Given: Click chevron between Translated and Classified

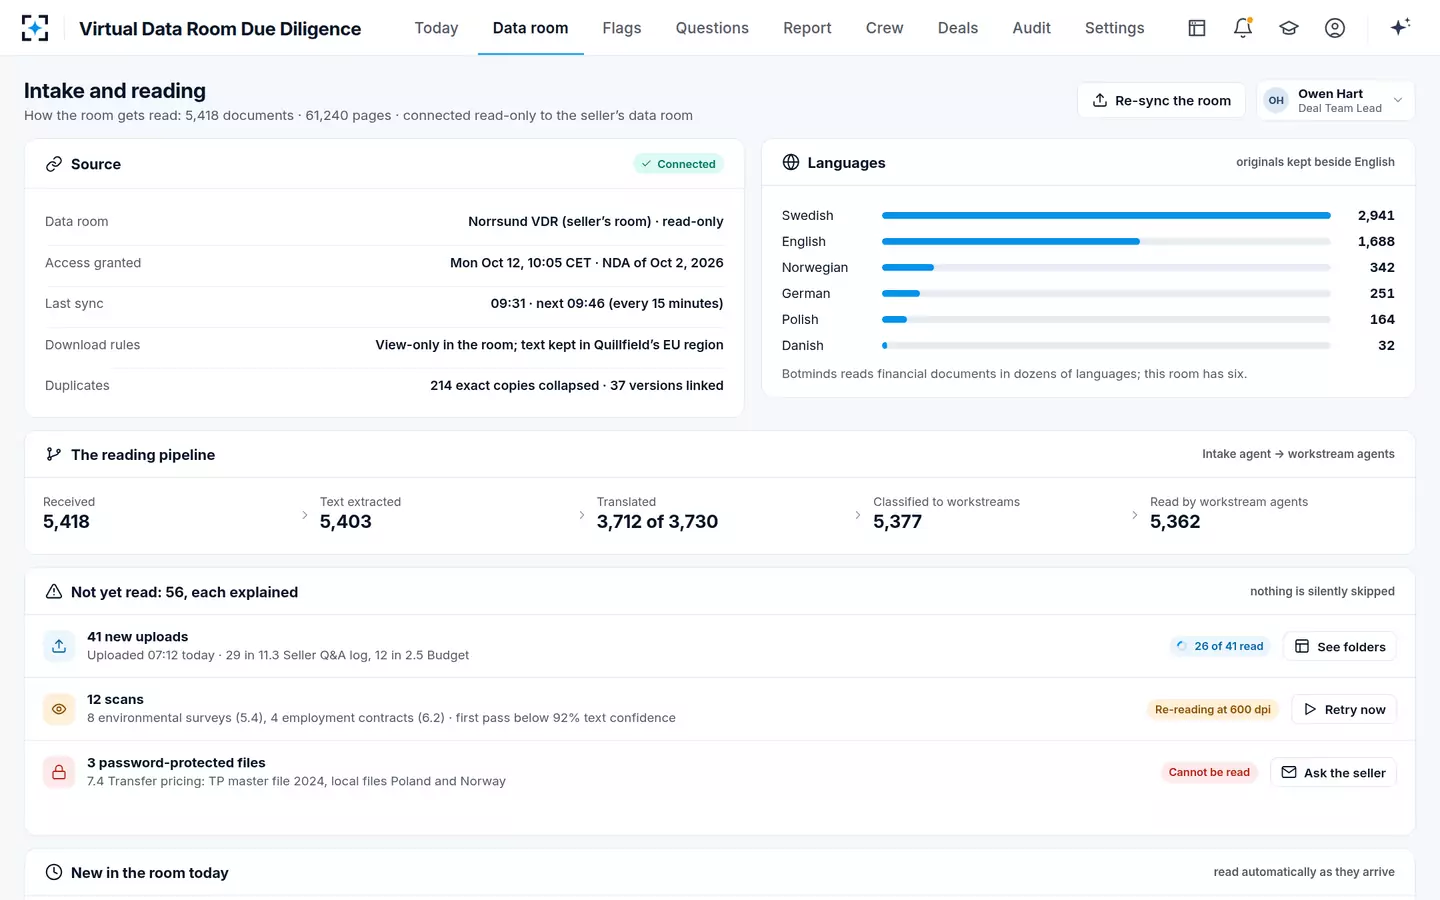Looking at the screenshot, I should 858,515.
